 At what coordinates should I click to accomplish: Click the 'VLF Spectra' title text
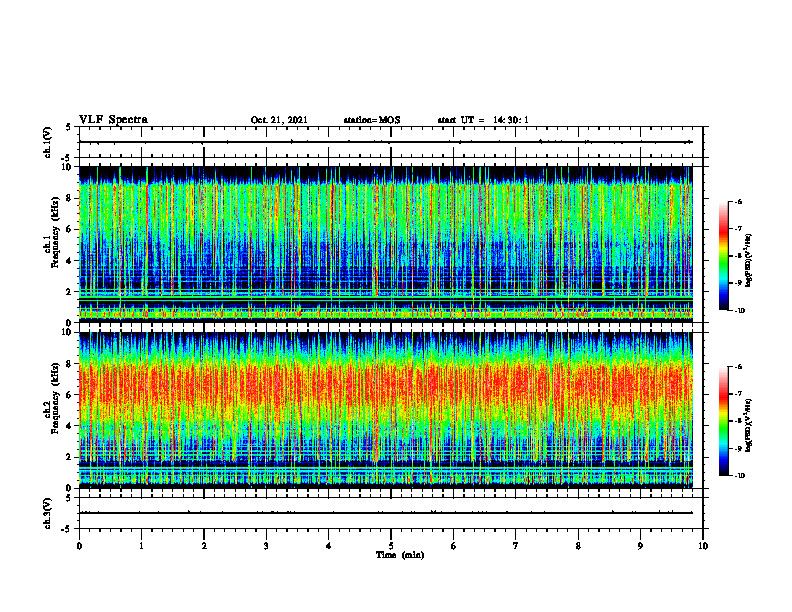[113, 120]
